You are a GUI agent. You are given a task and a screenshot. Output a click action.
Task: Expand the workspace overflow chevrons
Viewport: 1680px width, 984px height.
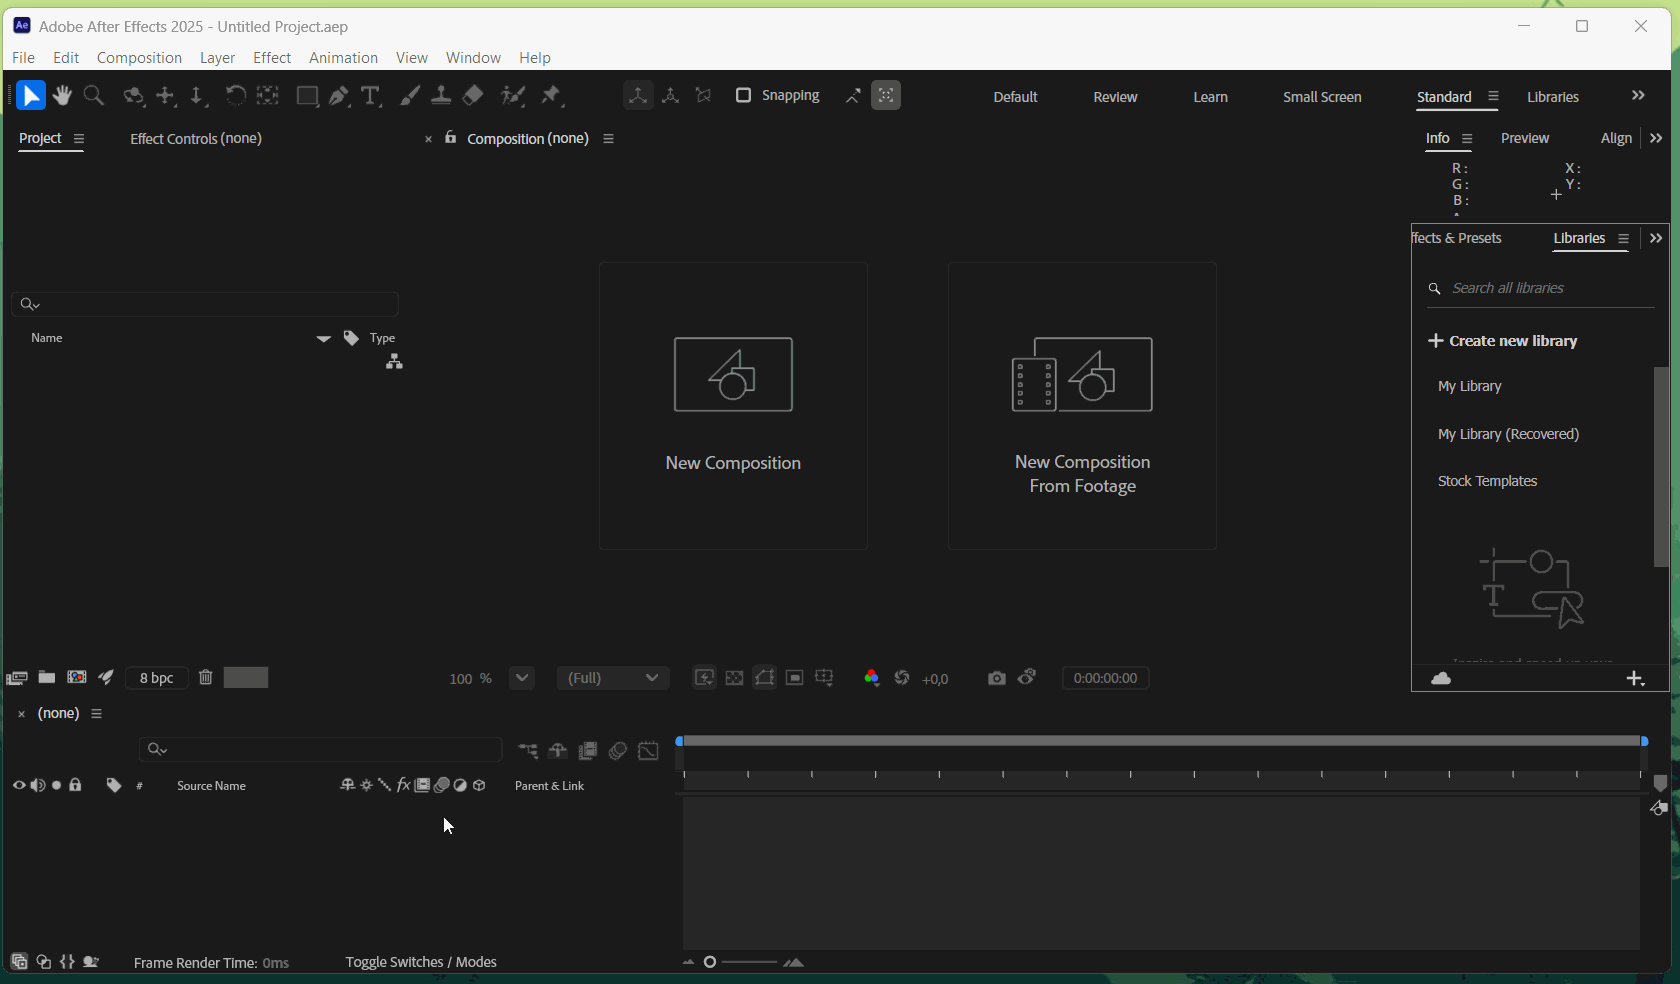1638,96
